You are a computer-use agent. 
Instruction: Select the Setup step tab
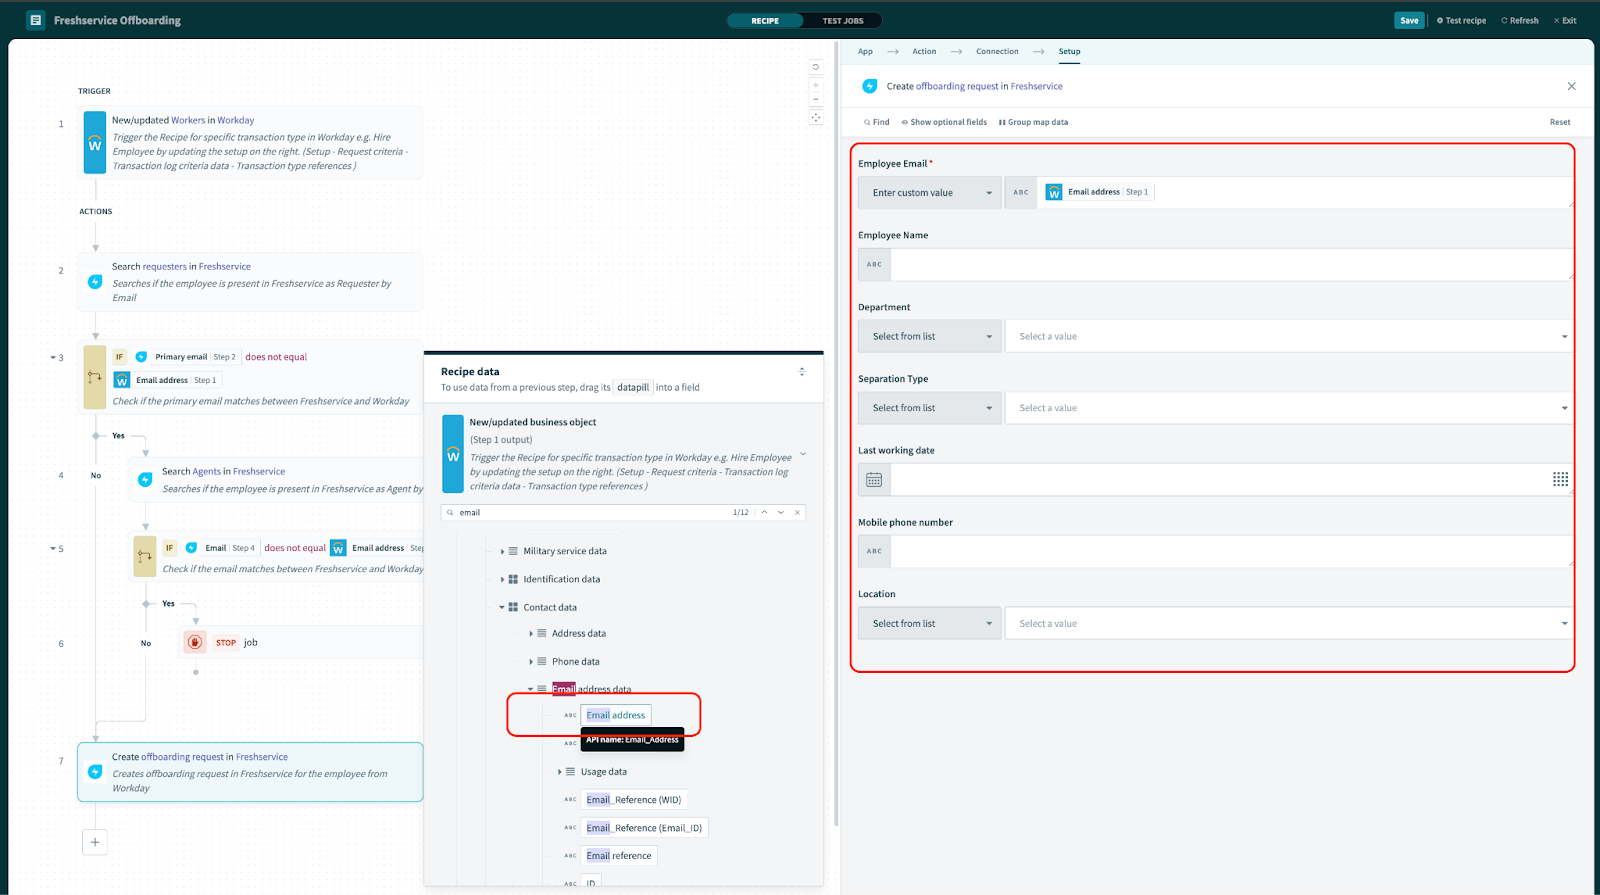tap(1069, 51)
